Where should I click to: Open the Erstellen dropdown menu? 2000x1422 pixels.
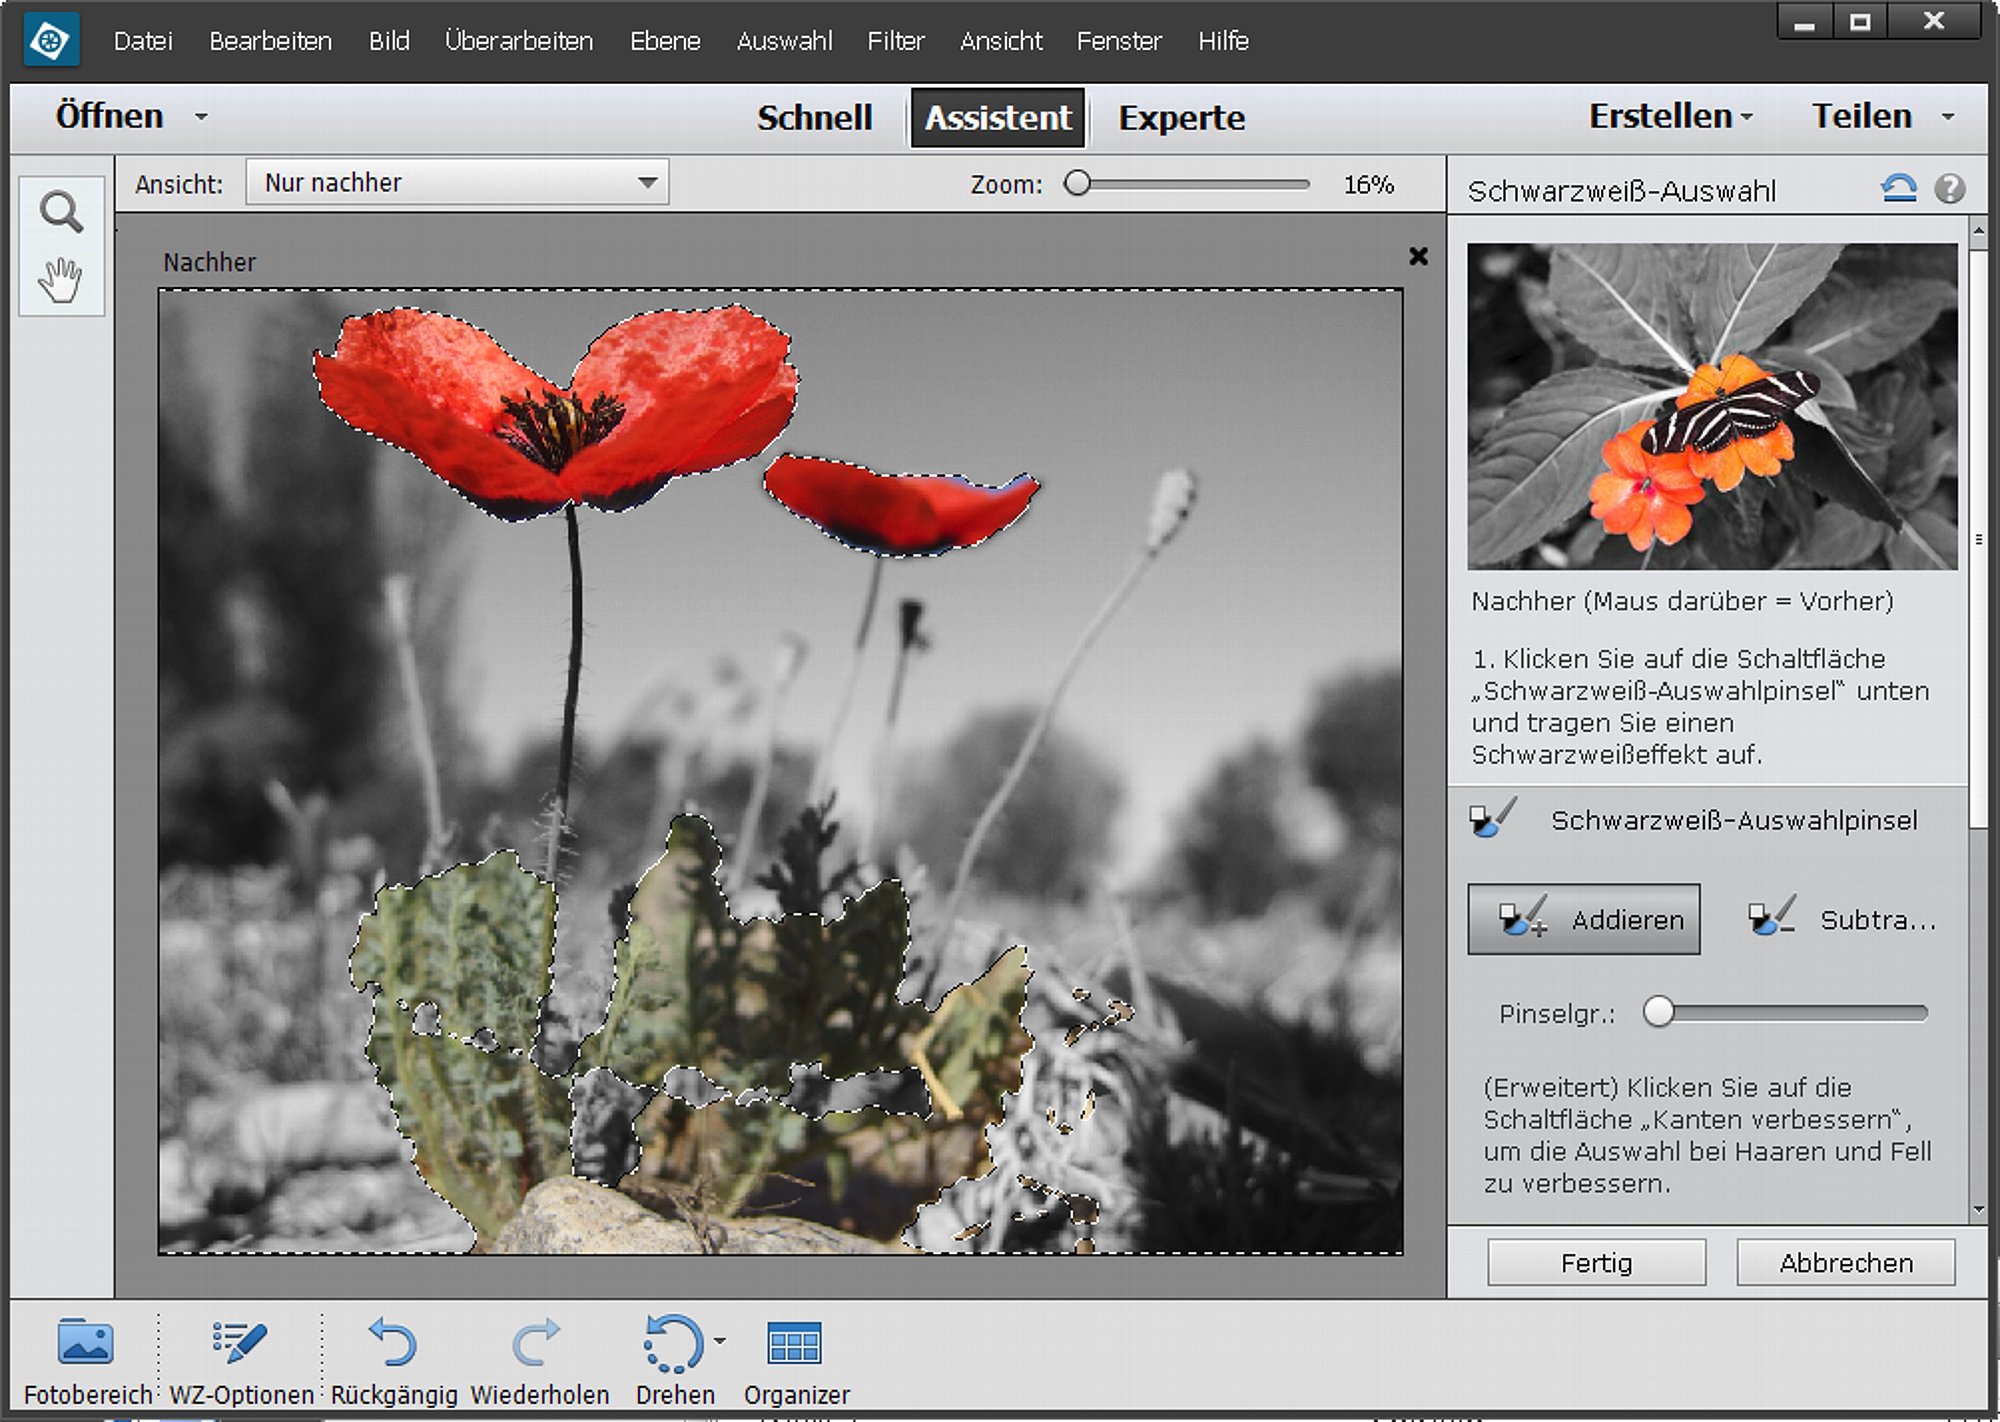pos(1670,116)
